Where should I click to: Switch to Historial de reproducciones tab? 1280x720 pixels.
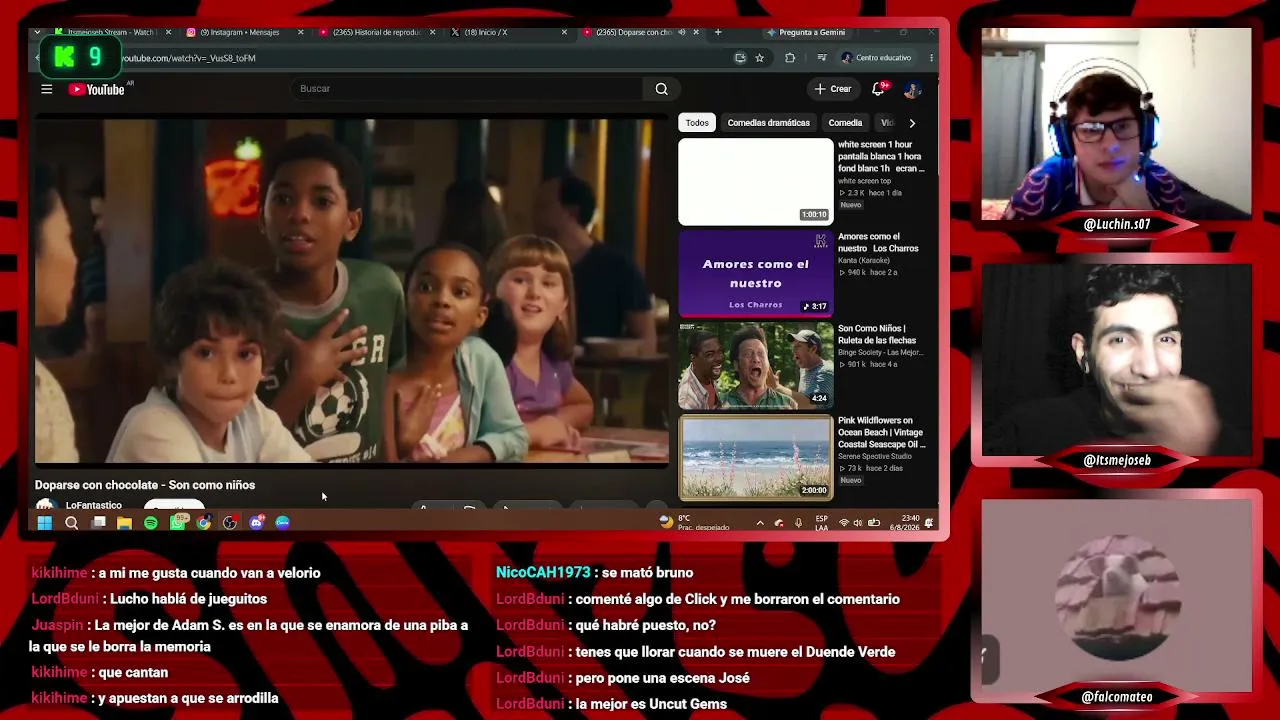(376, 32)
